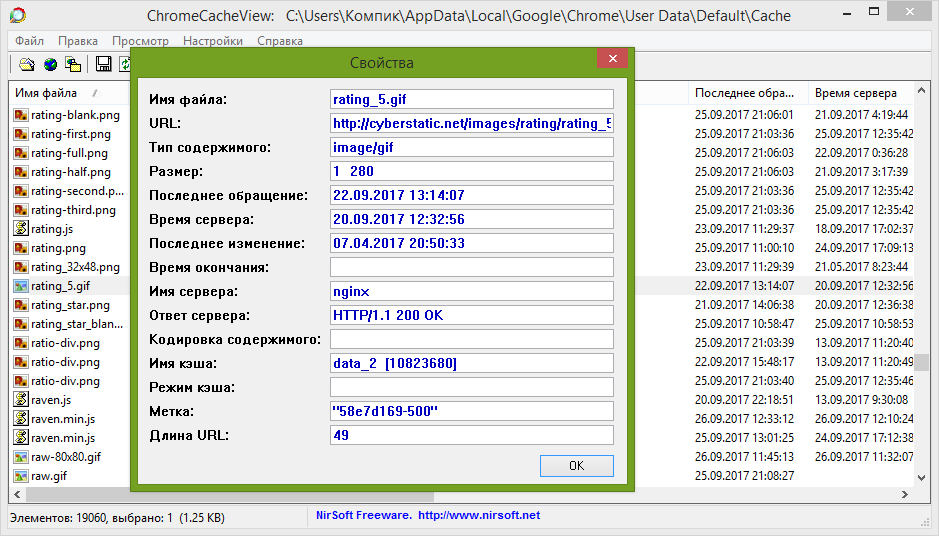Click the floppy disk save toolbar icon
939x536 pixels.
coord(103,65)
